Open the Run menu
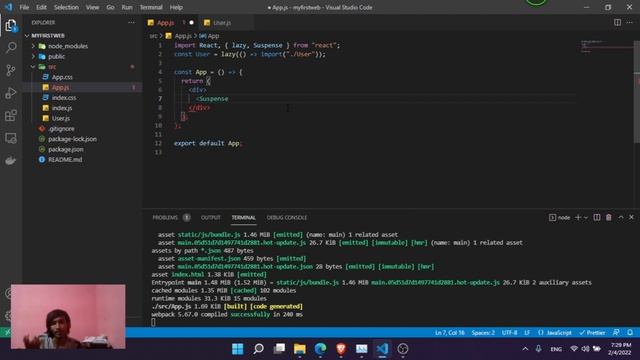 click(127, 7)
